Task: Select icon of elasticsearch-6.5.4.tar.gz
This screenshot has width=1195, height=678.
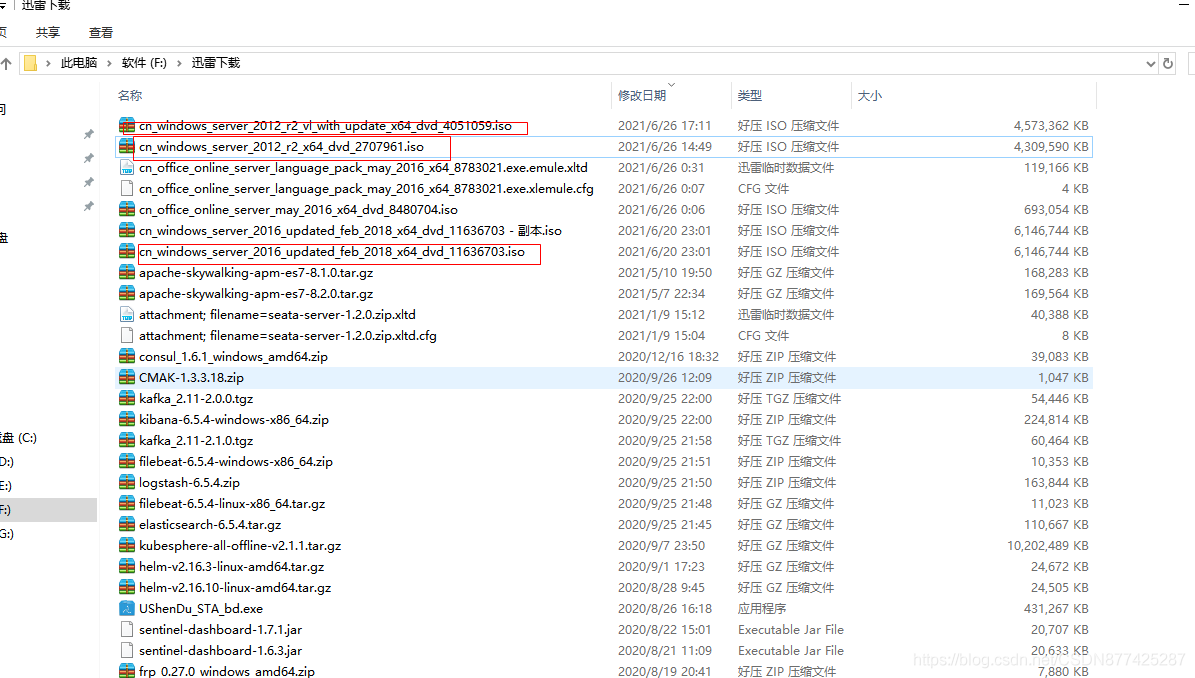Action: click(x=127, y=524)
